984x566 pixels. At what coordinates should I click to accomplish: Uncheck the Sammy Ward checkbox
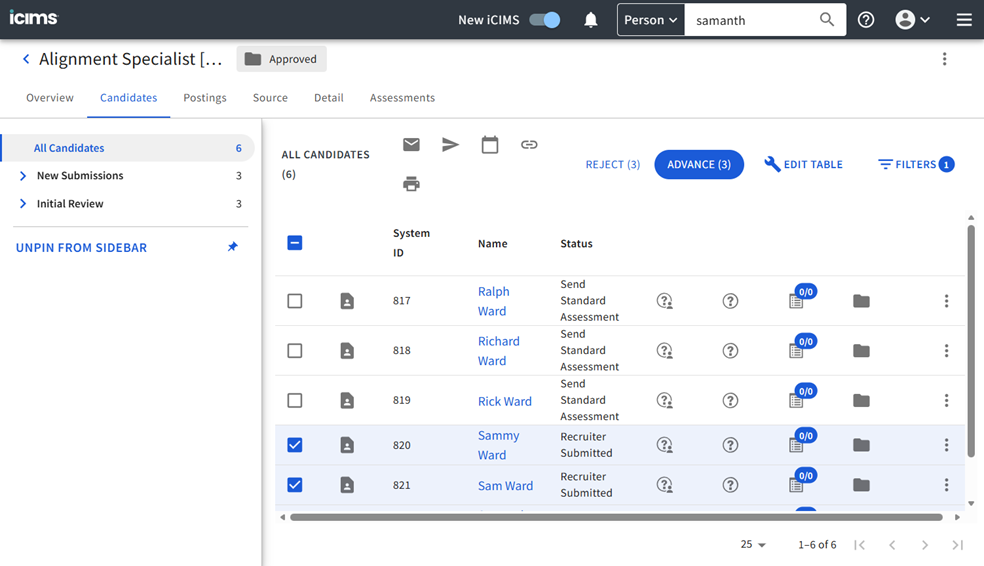tap(295, 445)
